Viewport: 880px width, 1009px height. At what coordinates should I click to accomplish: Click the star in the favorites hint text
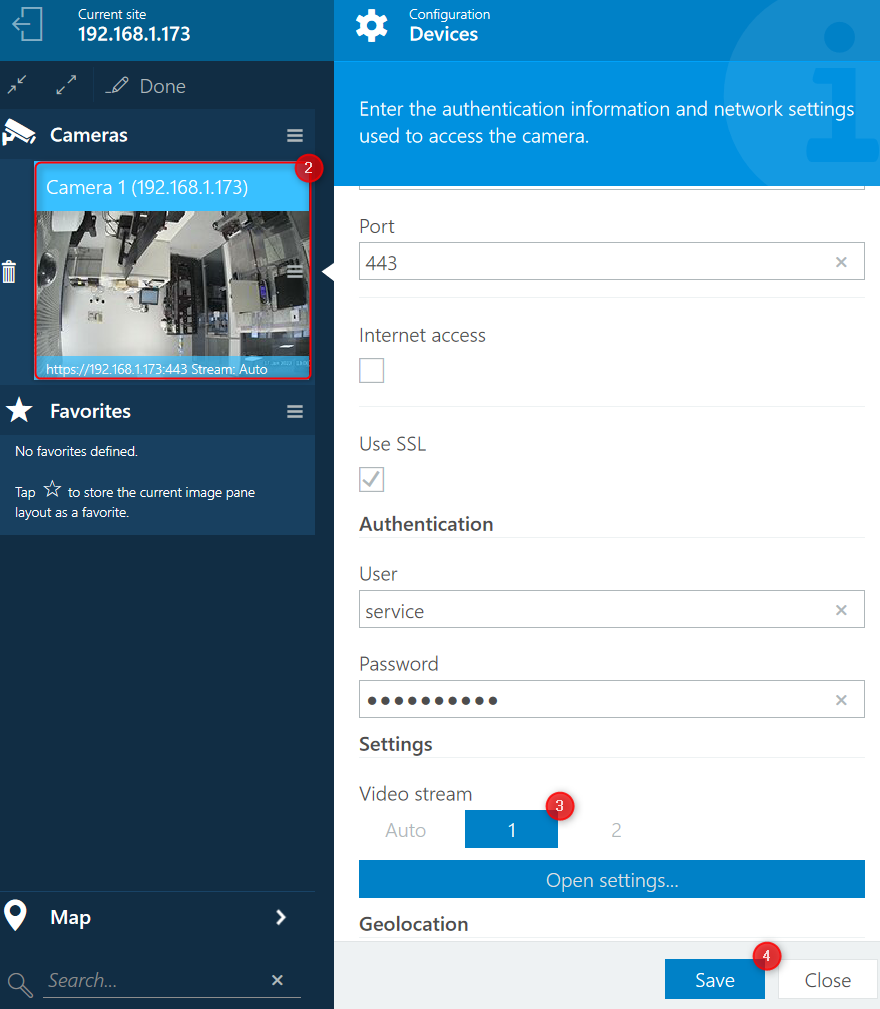point(52,490)
